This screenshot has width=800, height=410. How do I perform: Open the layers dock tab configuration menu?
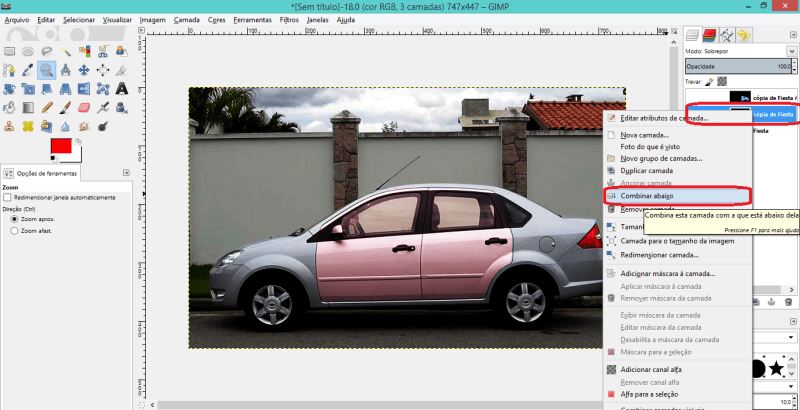point(793,34)
